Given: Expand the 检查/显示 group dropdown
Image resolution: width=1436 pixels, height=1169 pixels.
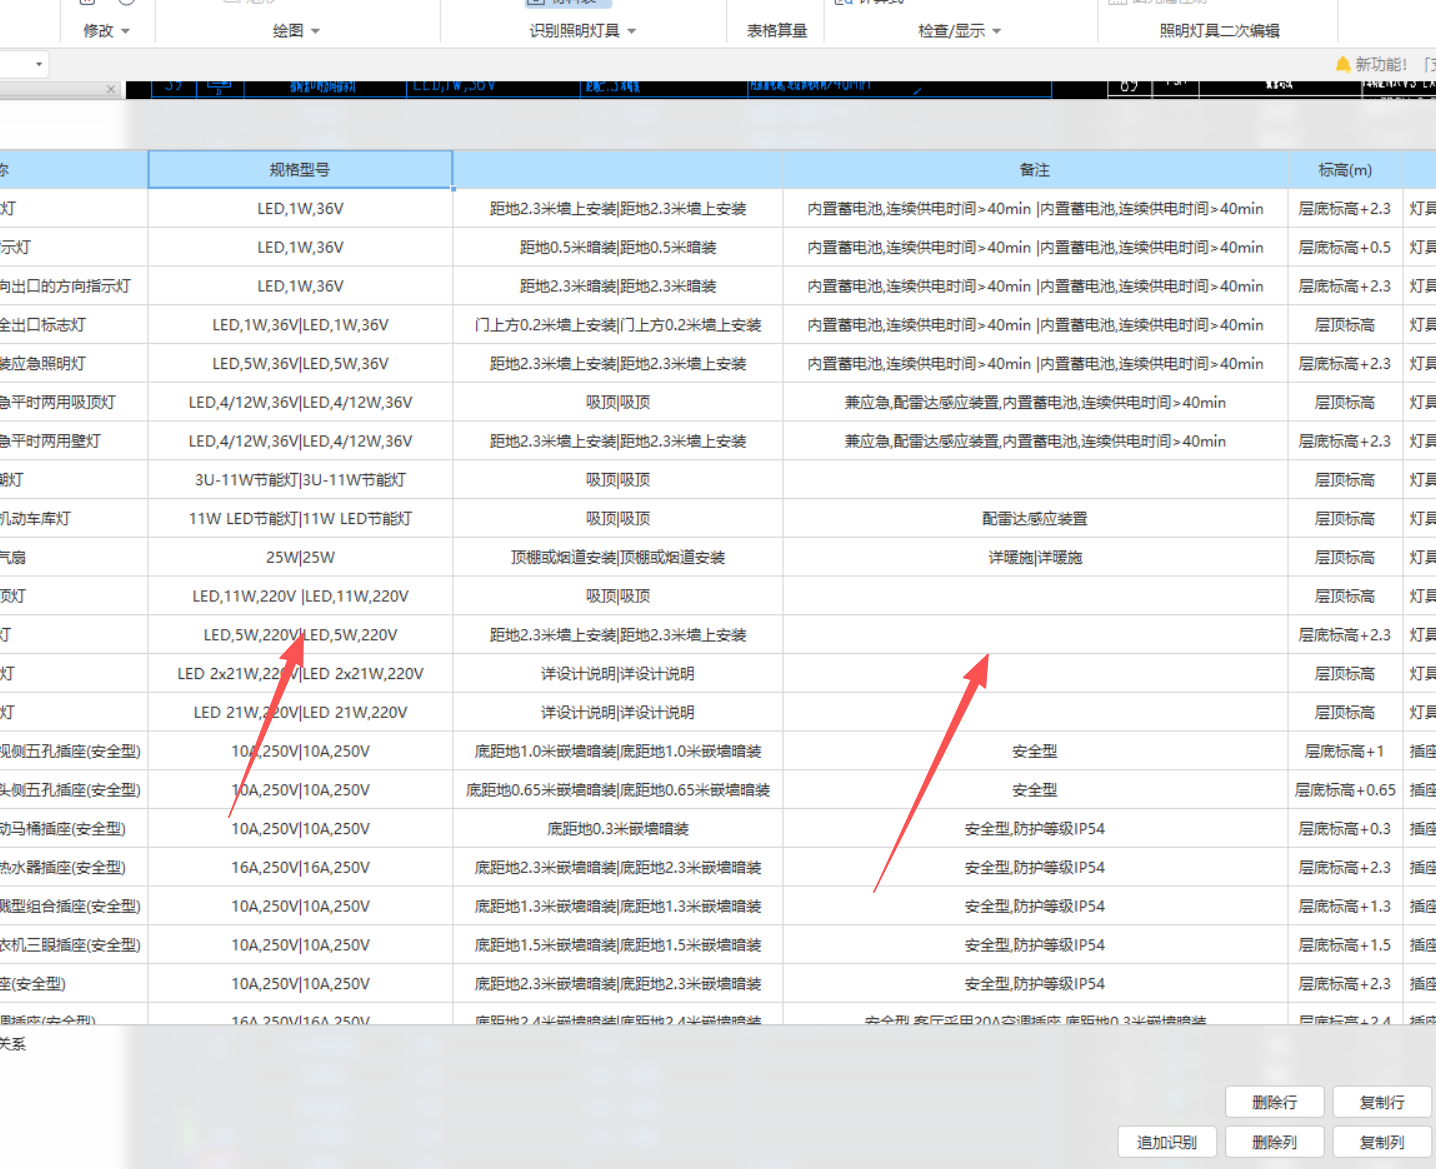Looking at the screenshot, I should [959, 31].
